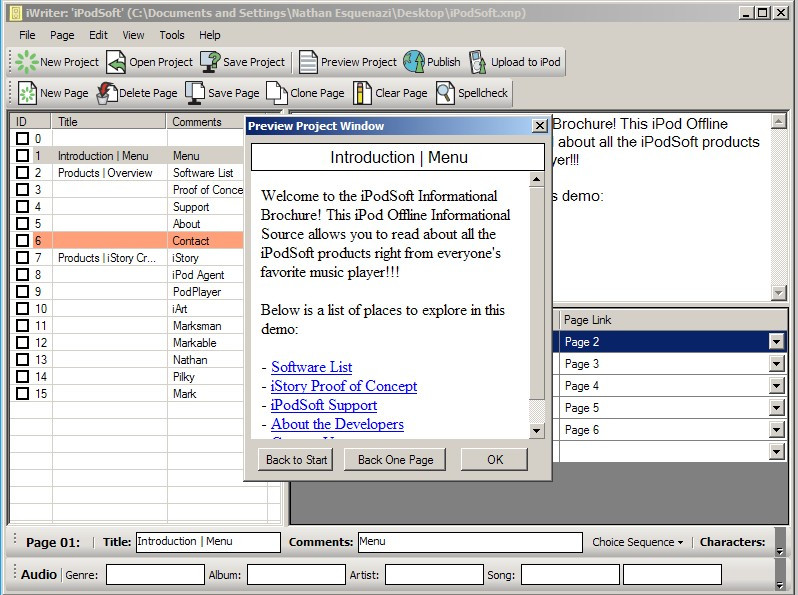Click the Clone Page icon

[x=276, y=93]
